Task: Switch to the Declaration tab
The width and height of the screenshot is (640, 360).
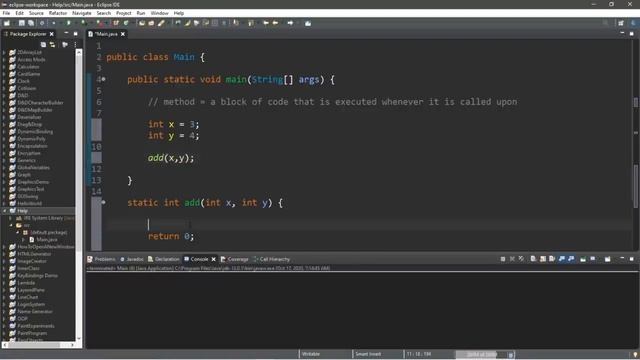Action: (164, 259)
